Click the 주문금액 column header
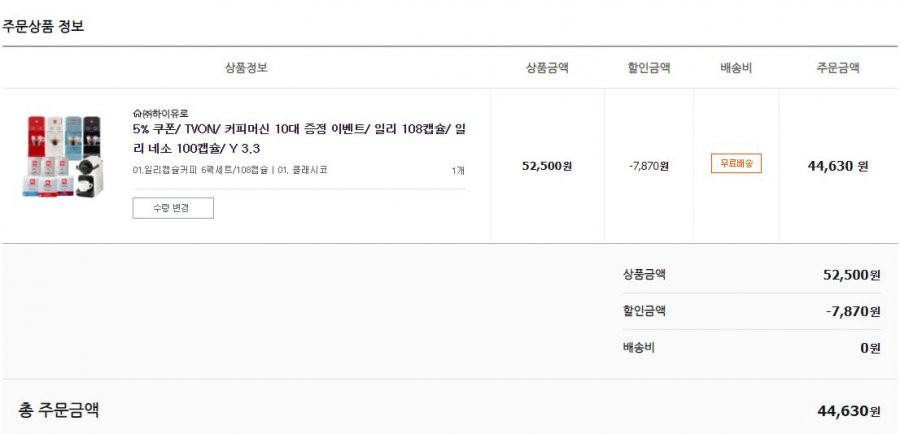This screenshot has height=434, width=900. click(838, 68)
